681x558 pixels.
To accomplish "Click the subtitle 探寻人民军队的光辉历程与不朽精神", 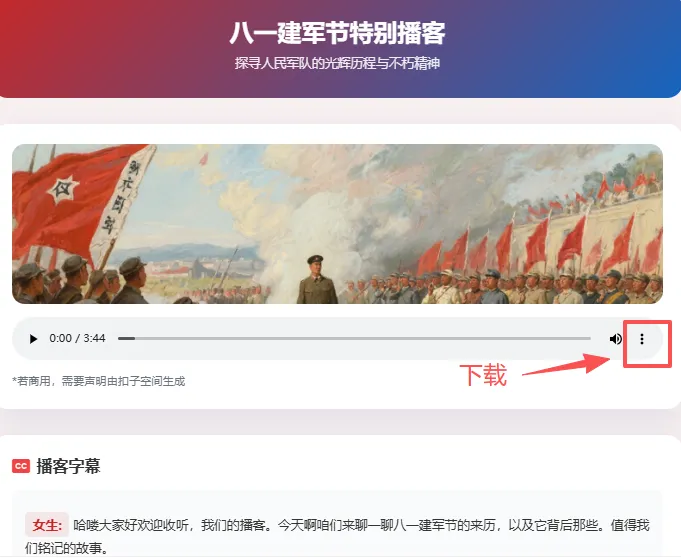I will coord(337,63).
